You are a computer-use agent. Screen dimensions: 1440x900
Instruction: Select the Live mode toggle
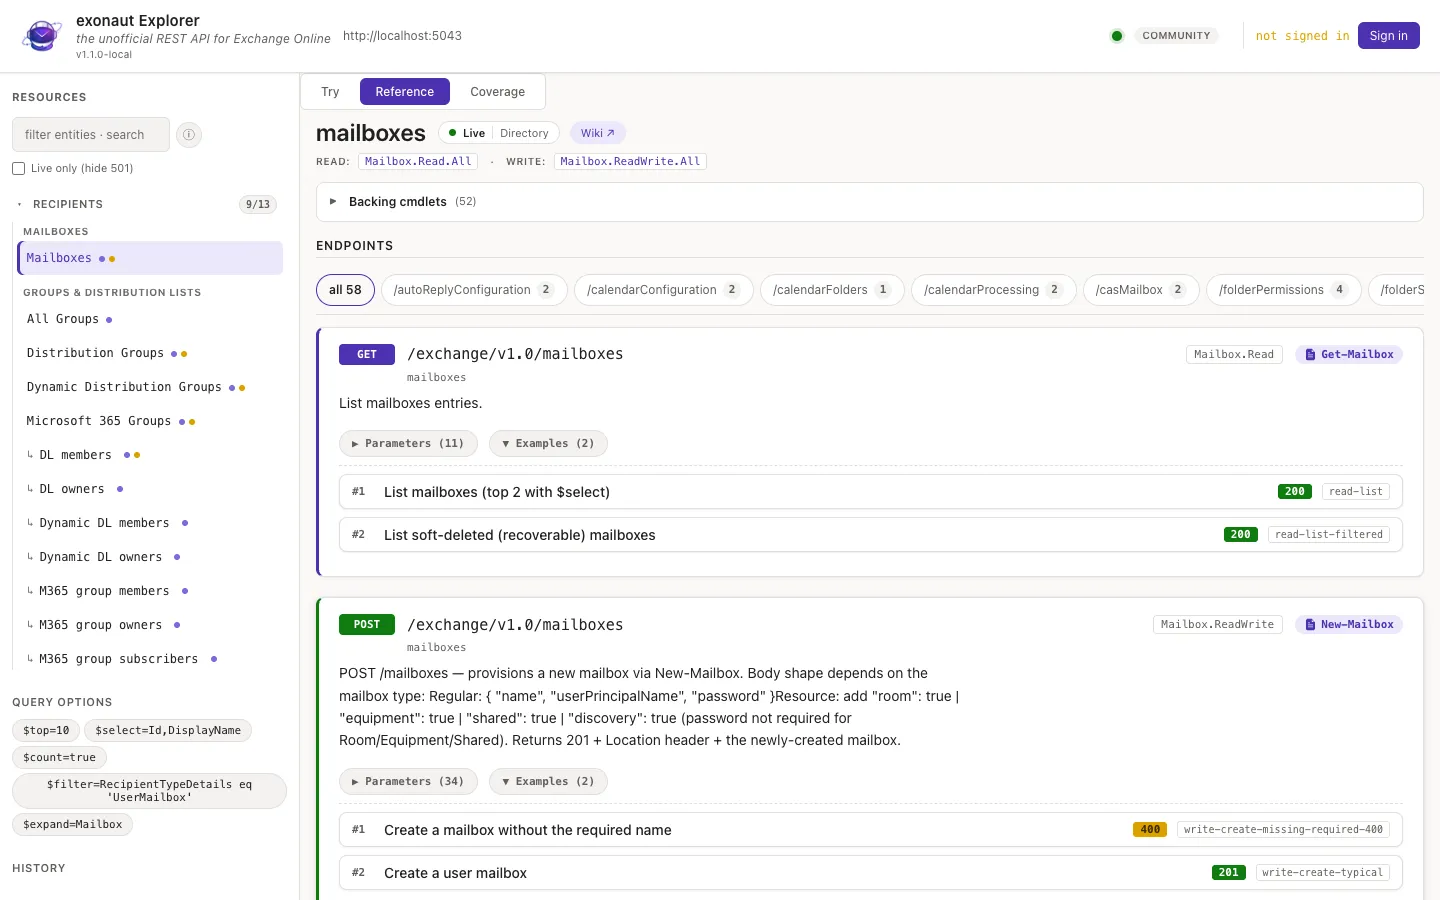[467, 133]
